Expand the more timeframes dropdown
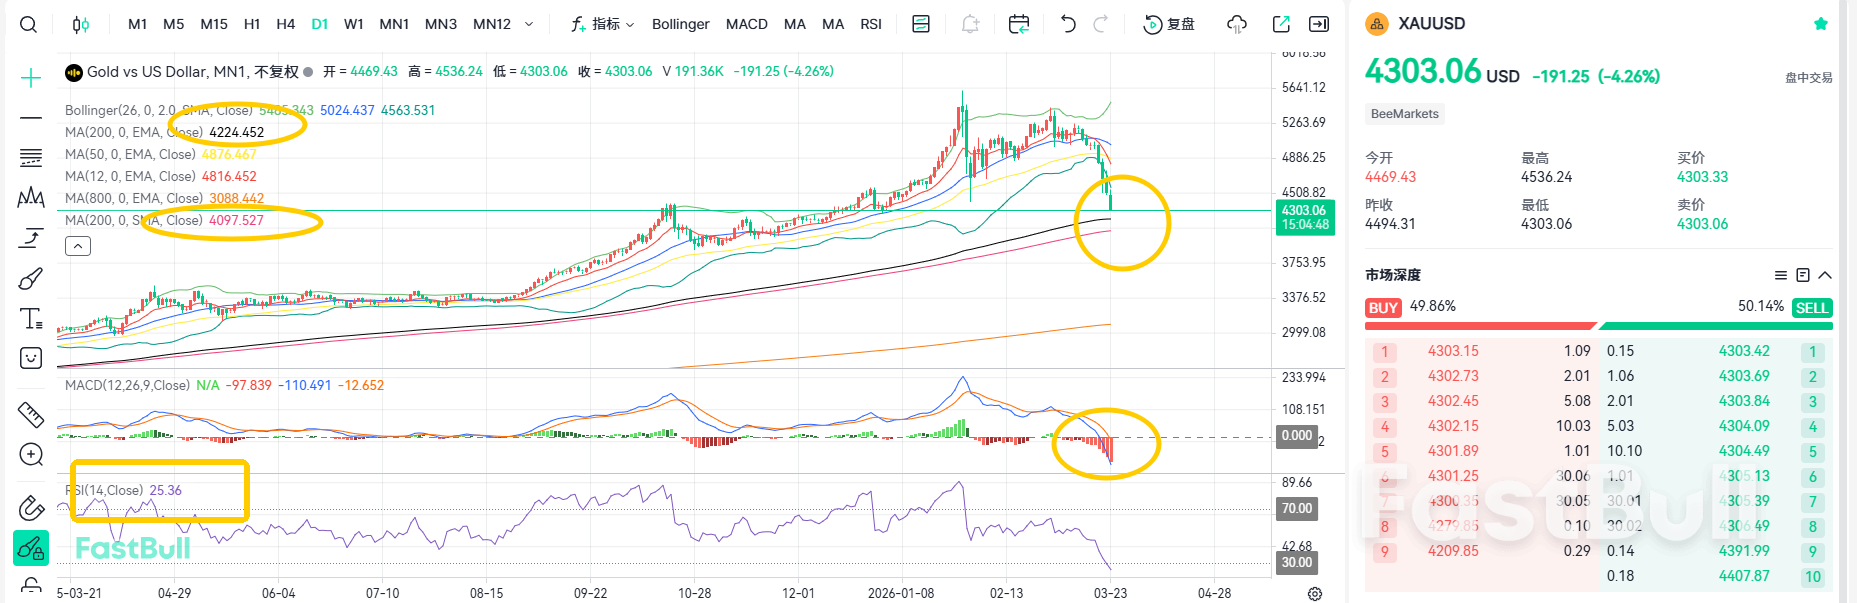1857x603 pixels. (529, 24)
